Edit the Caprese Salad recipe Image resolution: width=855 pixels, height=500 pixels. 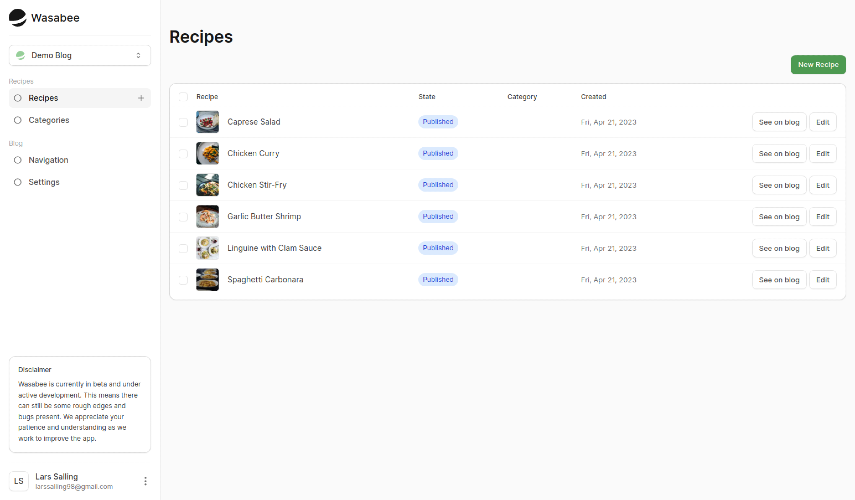pyautogui.click(x=822, y=122)
